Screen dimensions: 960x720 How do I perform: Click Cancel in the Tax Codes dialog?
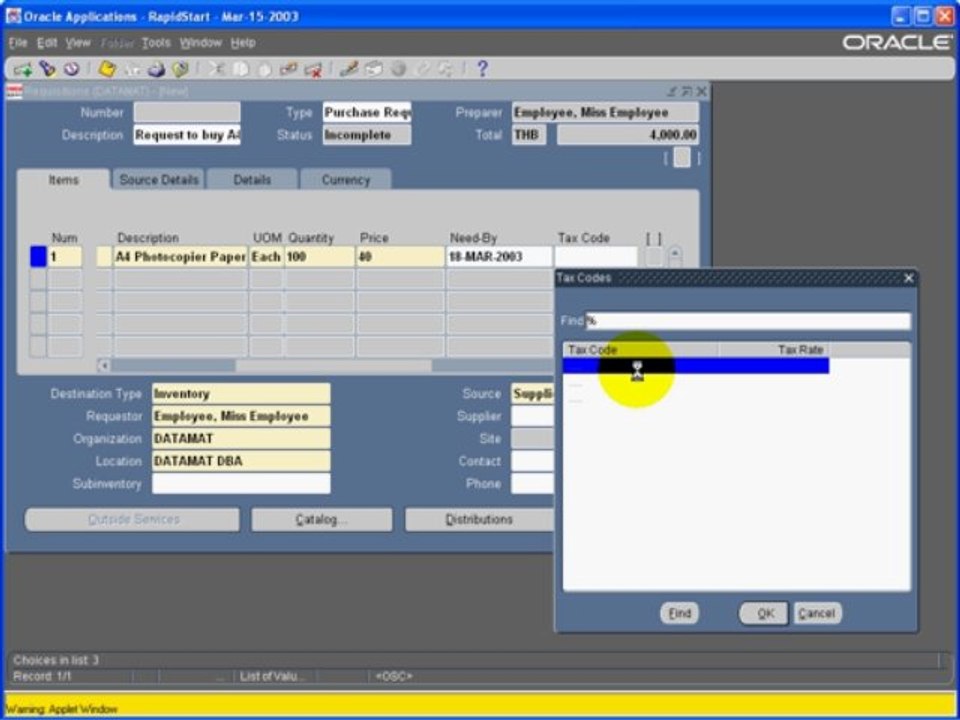[x=817, y=613]
